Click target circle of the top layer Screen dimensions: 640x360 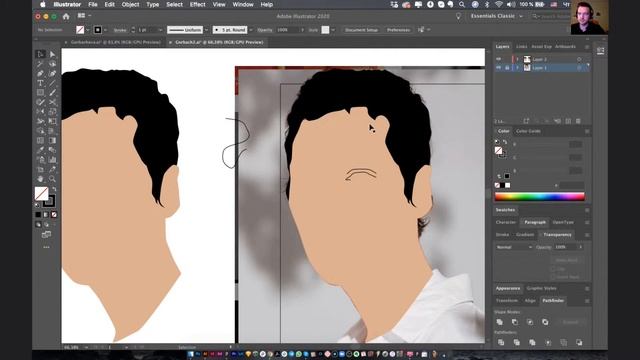pos(579,59)
